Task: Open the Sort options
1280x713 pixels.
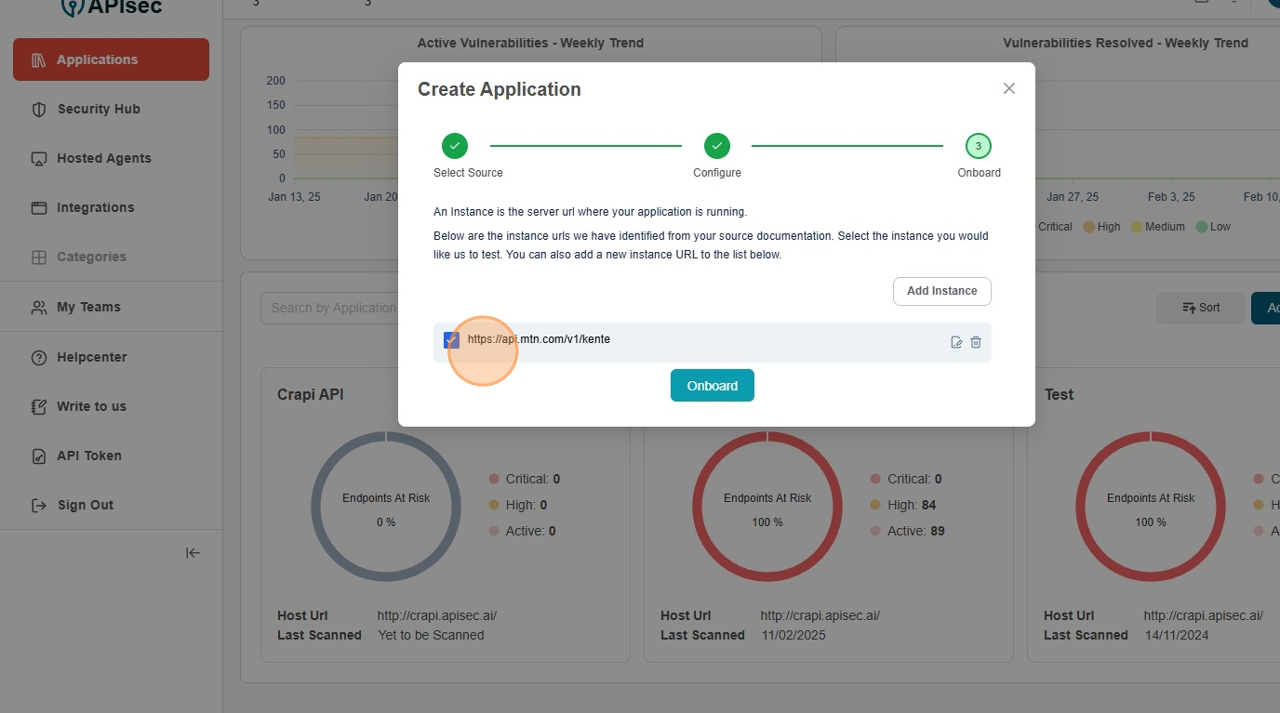Action: pos(1200,308)
